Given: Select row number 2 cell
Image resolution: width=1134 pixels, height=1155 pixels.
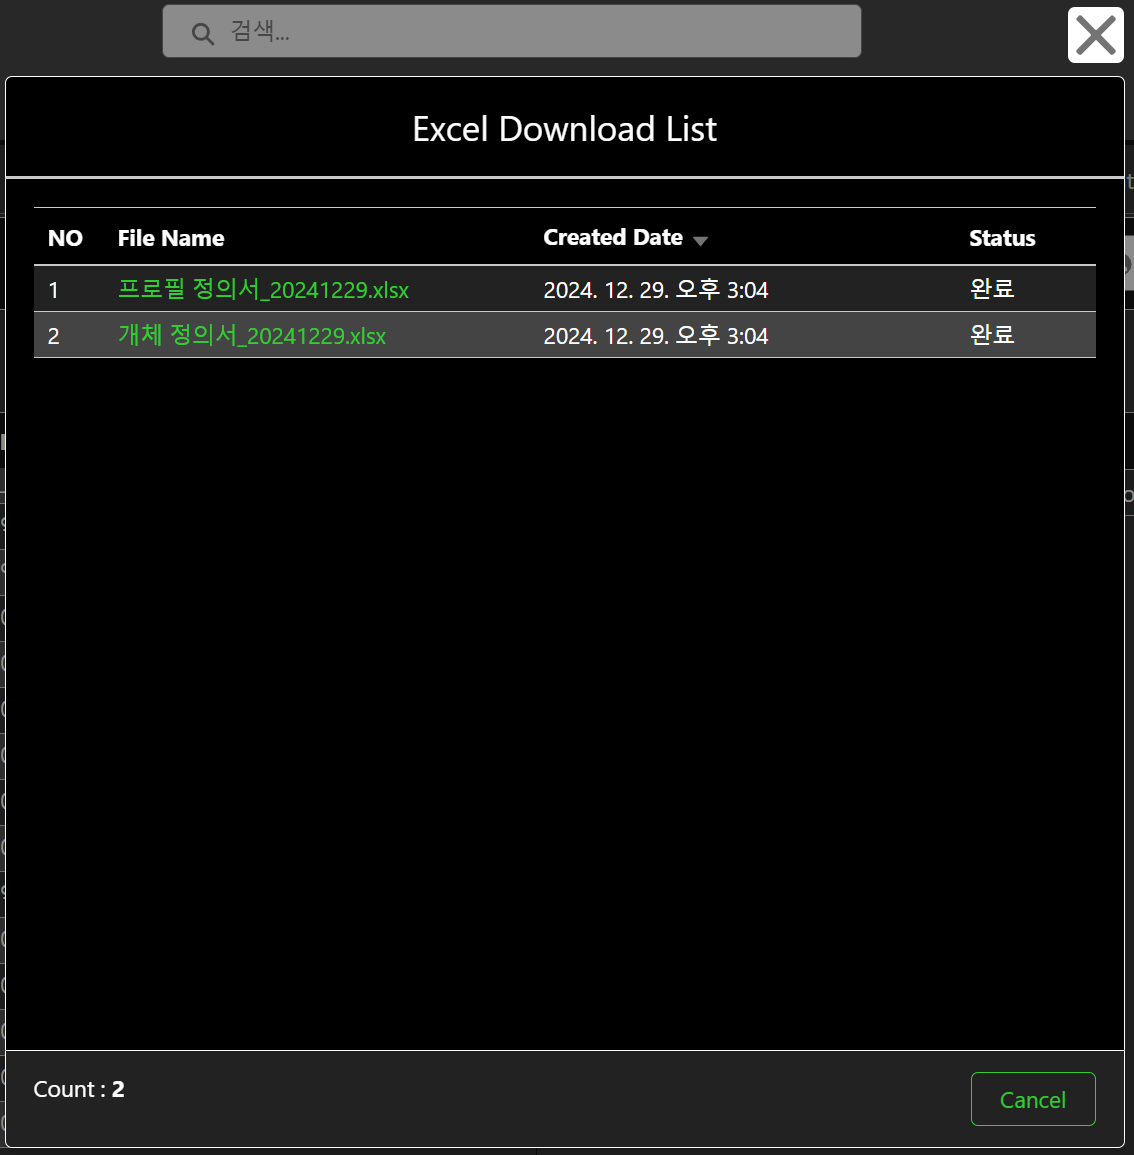Looking at the screenshot, I should pos(54,336).
